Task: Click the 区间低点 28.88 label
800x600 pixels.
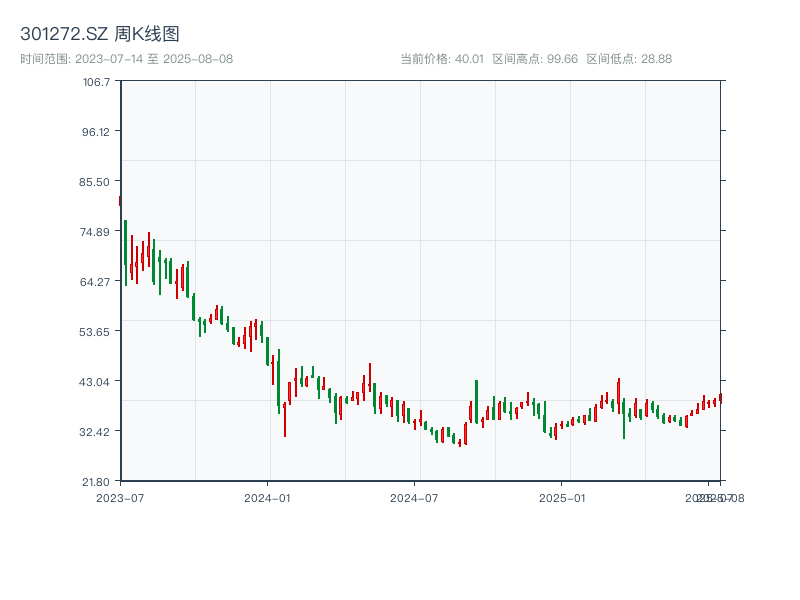Action: click(628, 59)
